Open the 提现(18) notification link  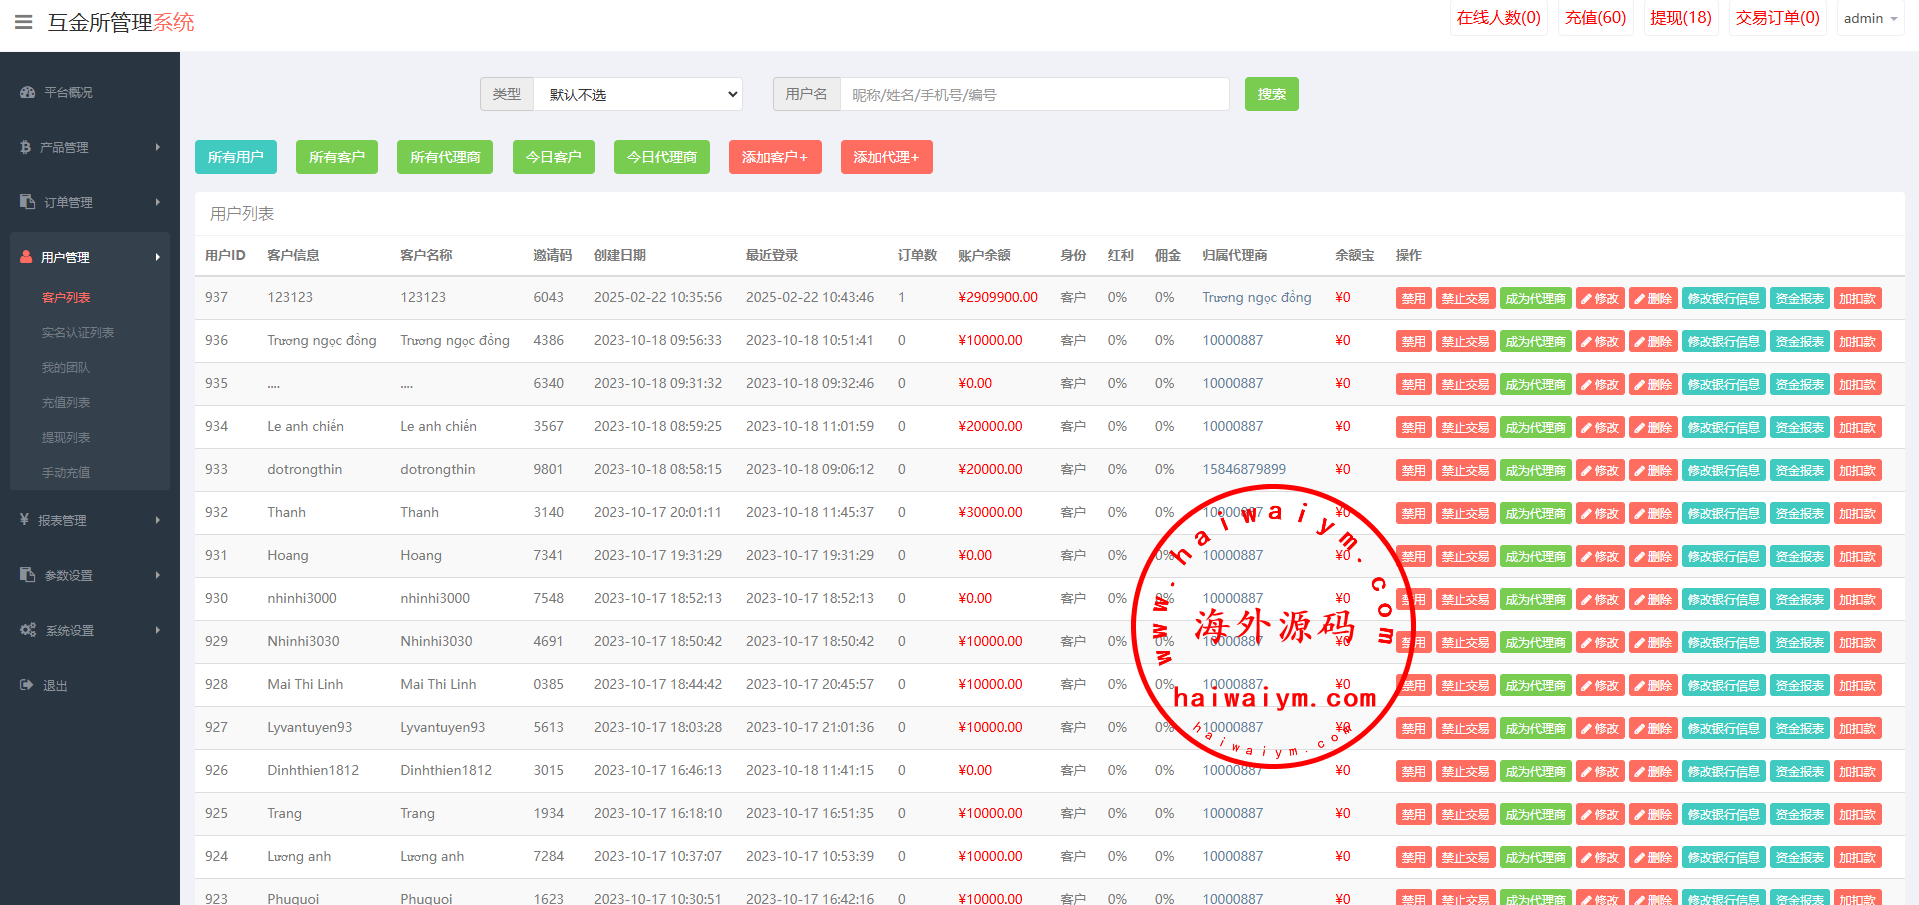[x=1680, y=18]
